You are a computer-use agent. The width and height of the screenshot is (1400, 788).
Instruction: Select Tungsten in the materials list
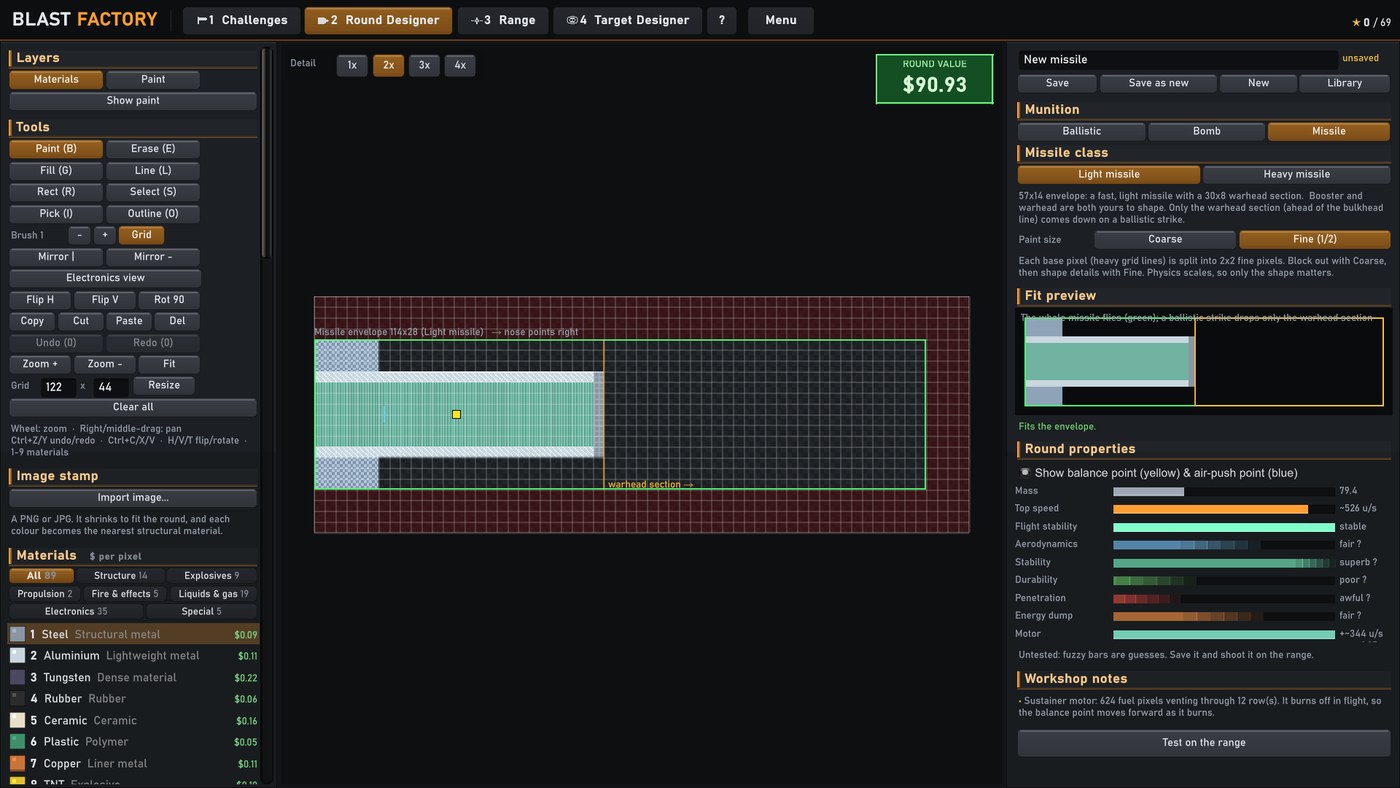(133, 677)
